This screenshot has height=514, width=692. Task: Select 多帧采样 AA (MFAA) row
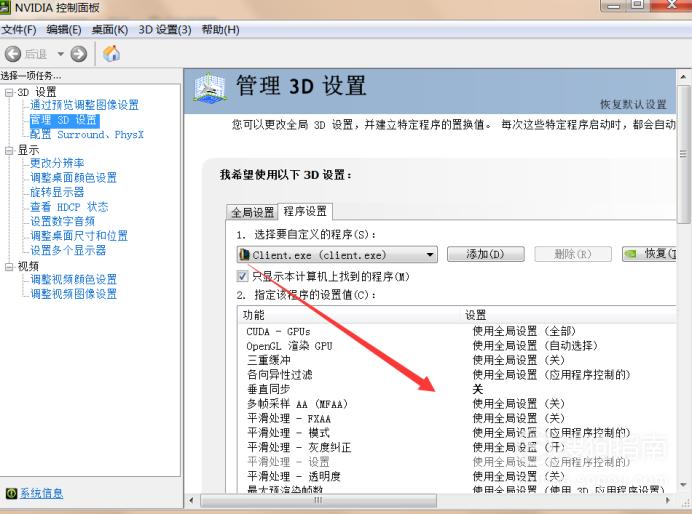457,404
